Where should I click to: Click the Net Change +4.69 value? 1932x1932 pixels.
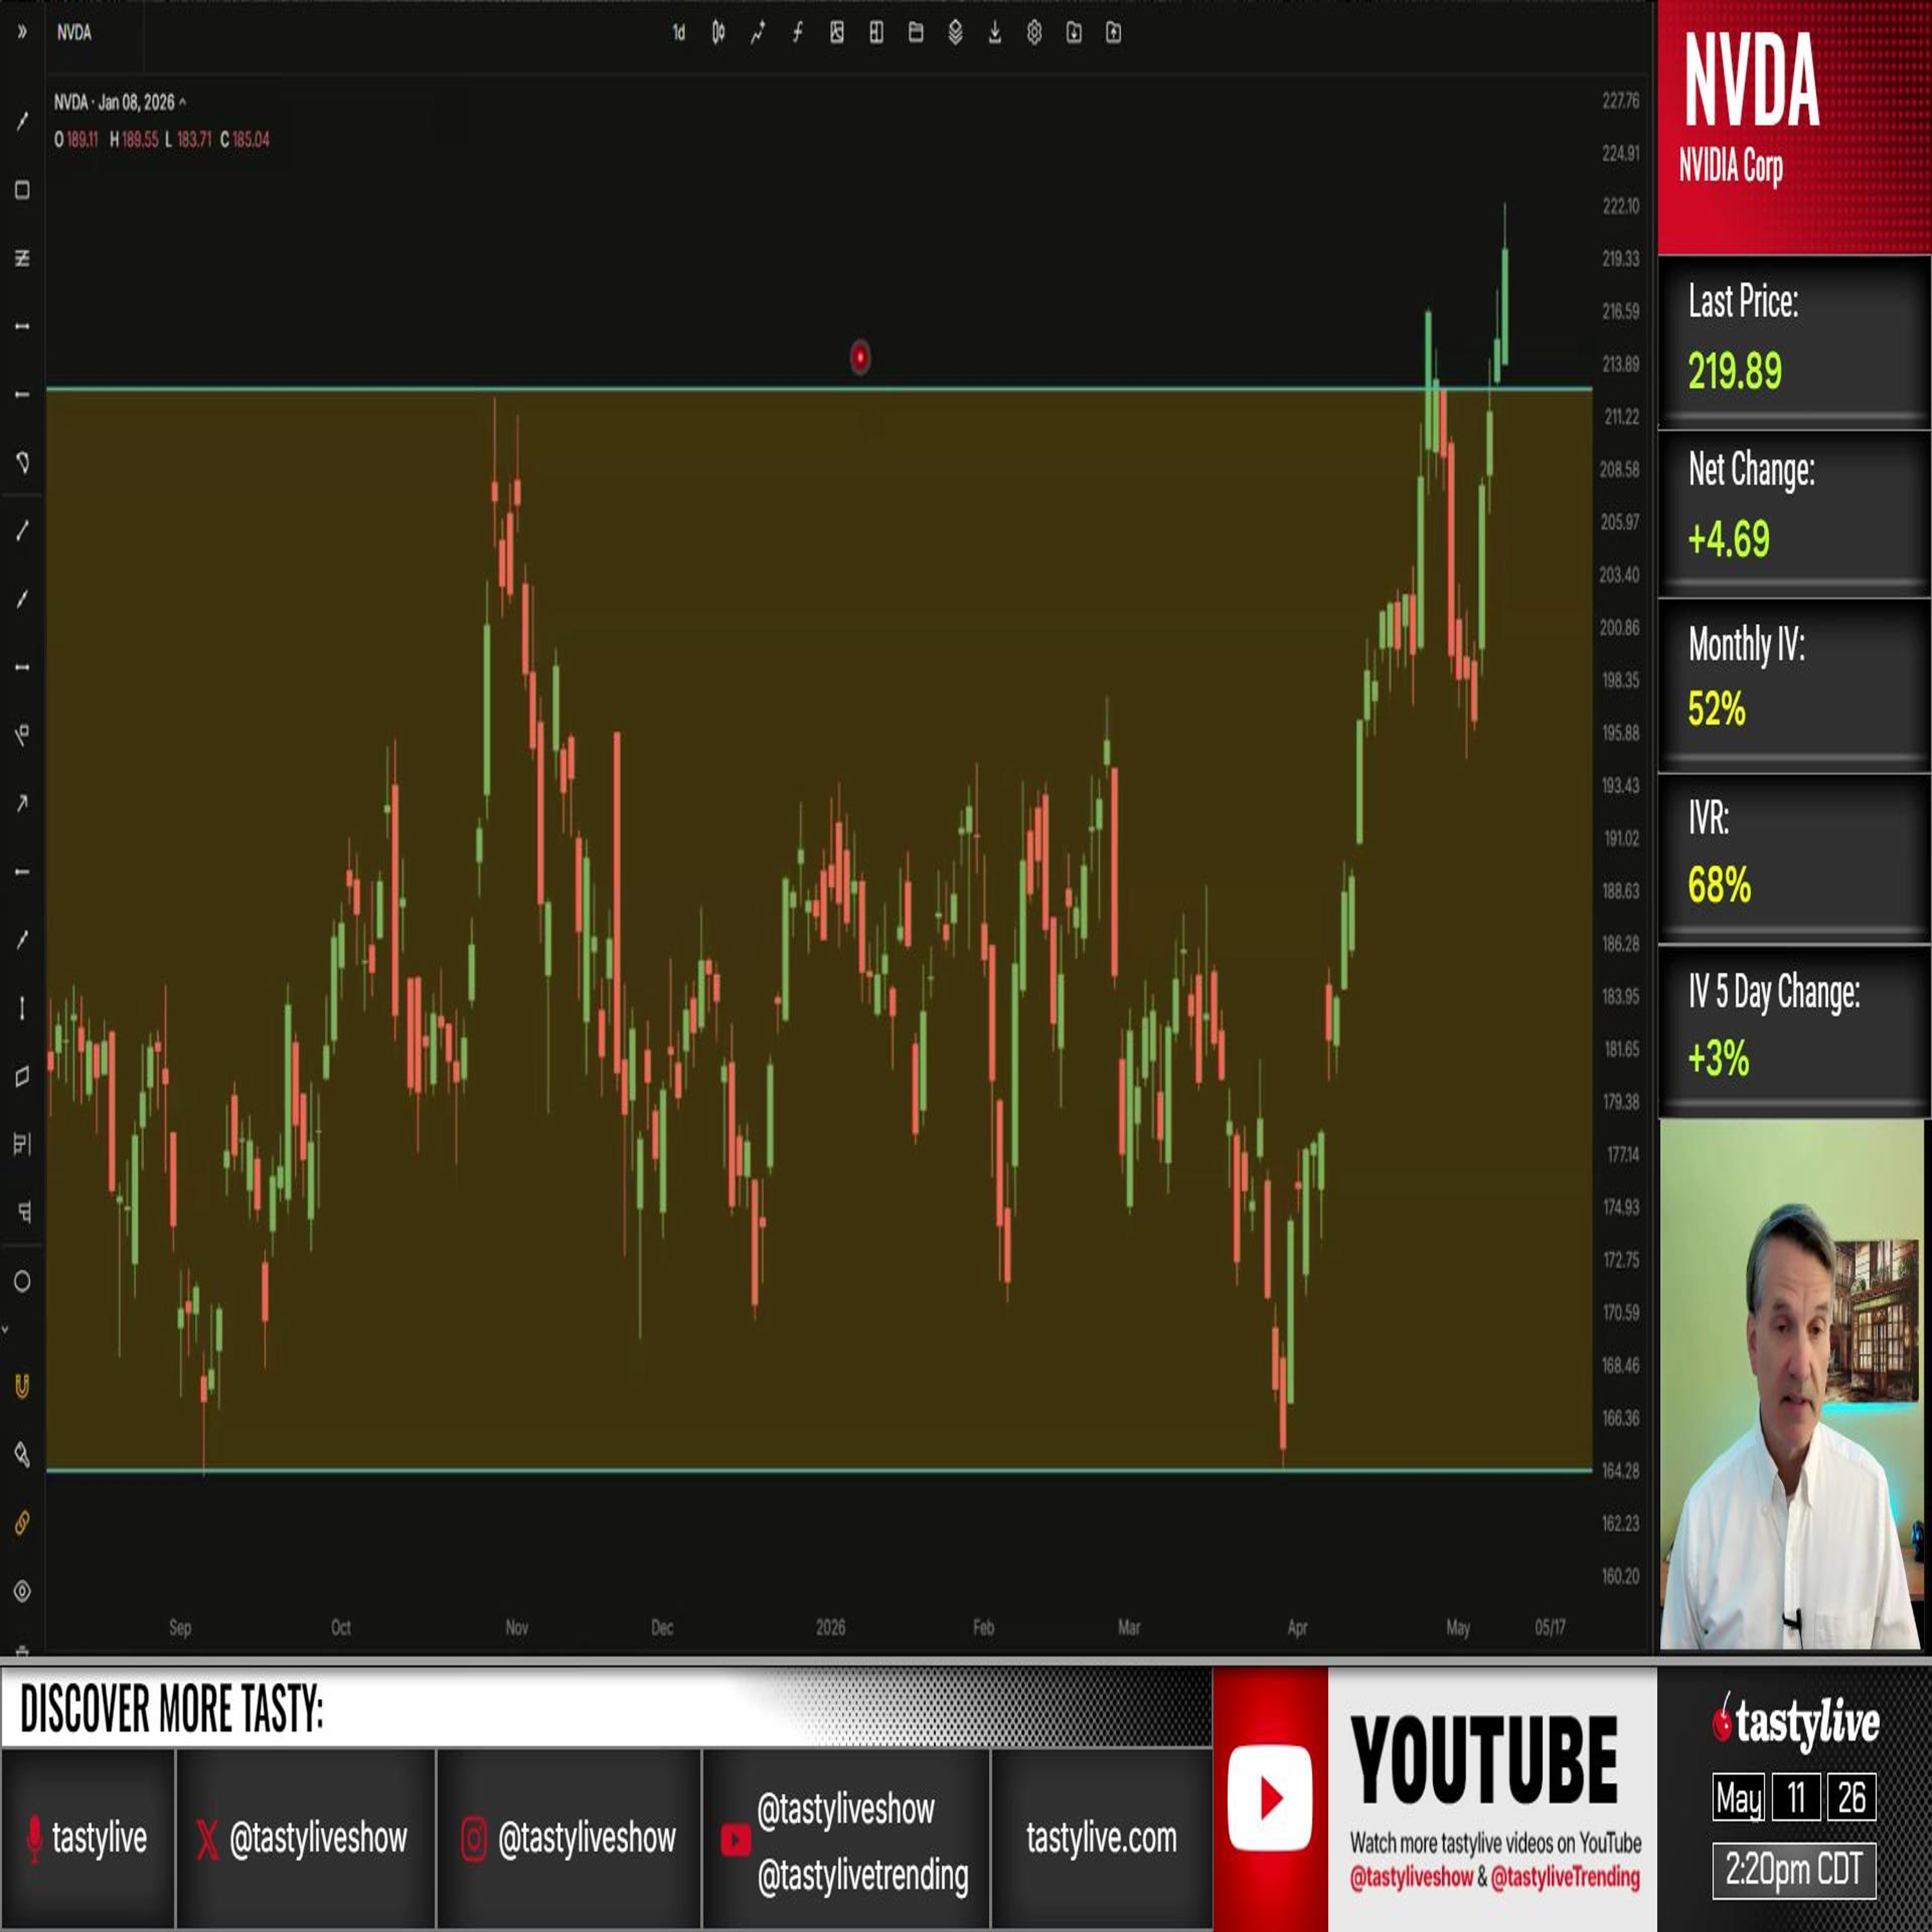point(1729,539)
